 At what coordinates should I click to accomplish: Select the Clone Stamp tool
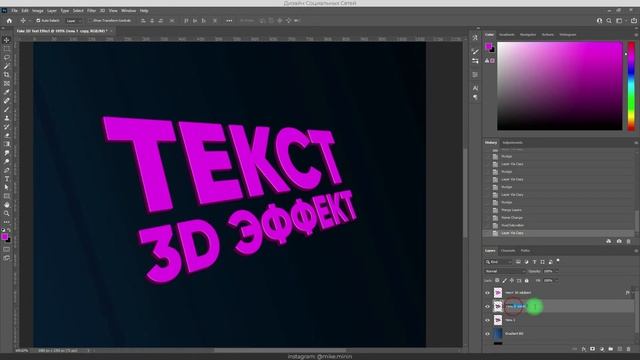point(7,118)
